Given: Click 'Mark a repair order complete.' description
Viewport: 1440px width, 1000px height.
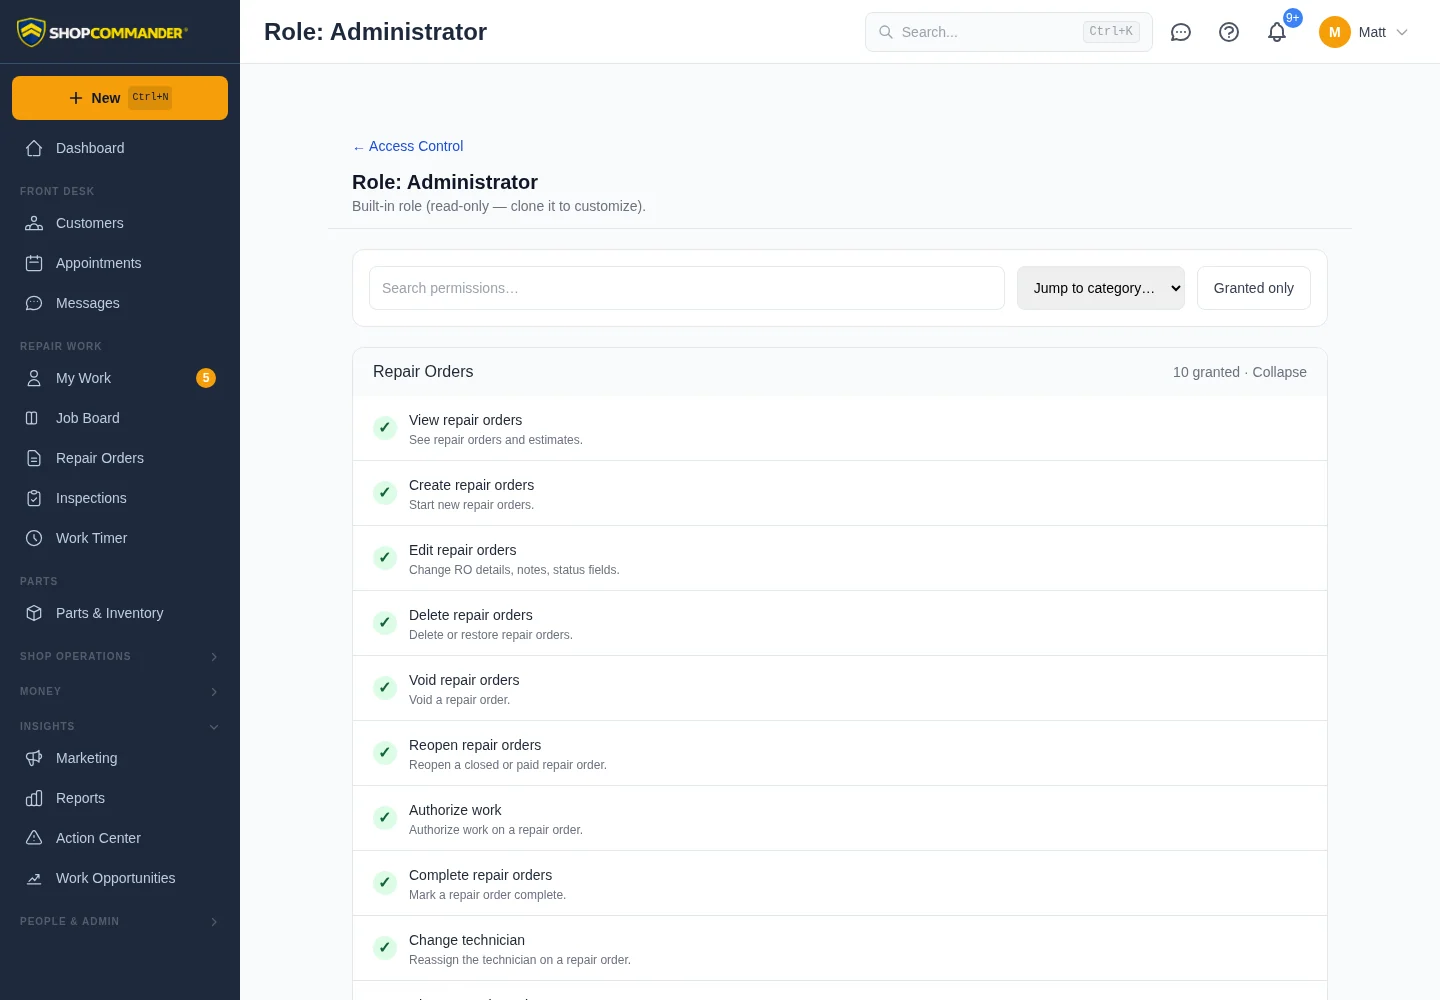Looking at the screenshot, I should [487, 895].
